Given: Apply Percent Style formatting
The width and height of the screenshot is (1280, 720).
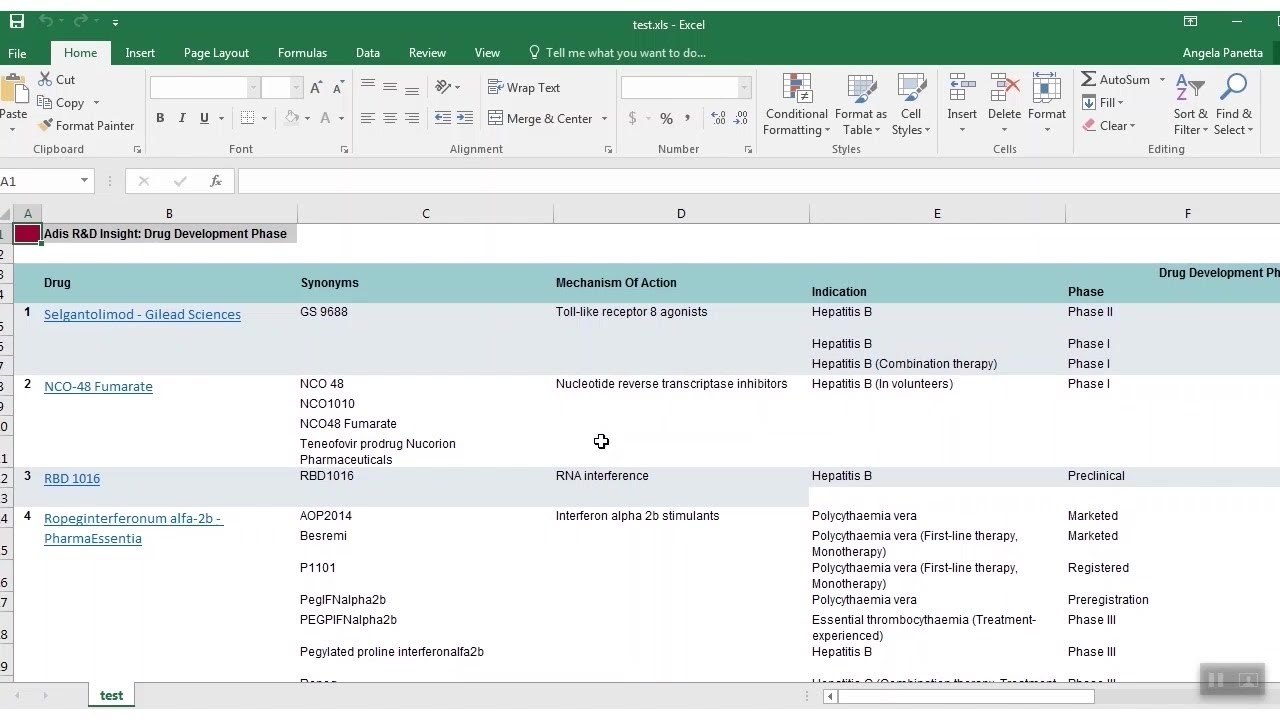Looking at the screenshot, I should 666,118.
